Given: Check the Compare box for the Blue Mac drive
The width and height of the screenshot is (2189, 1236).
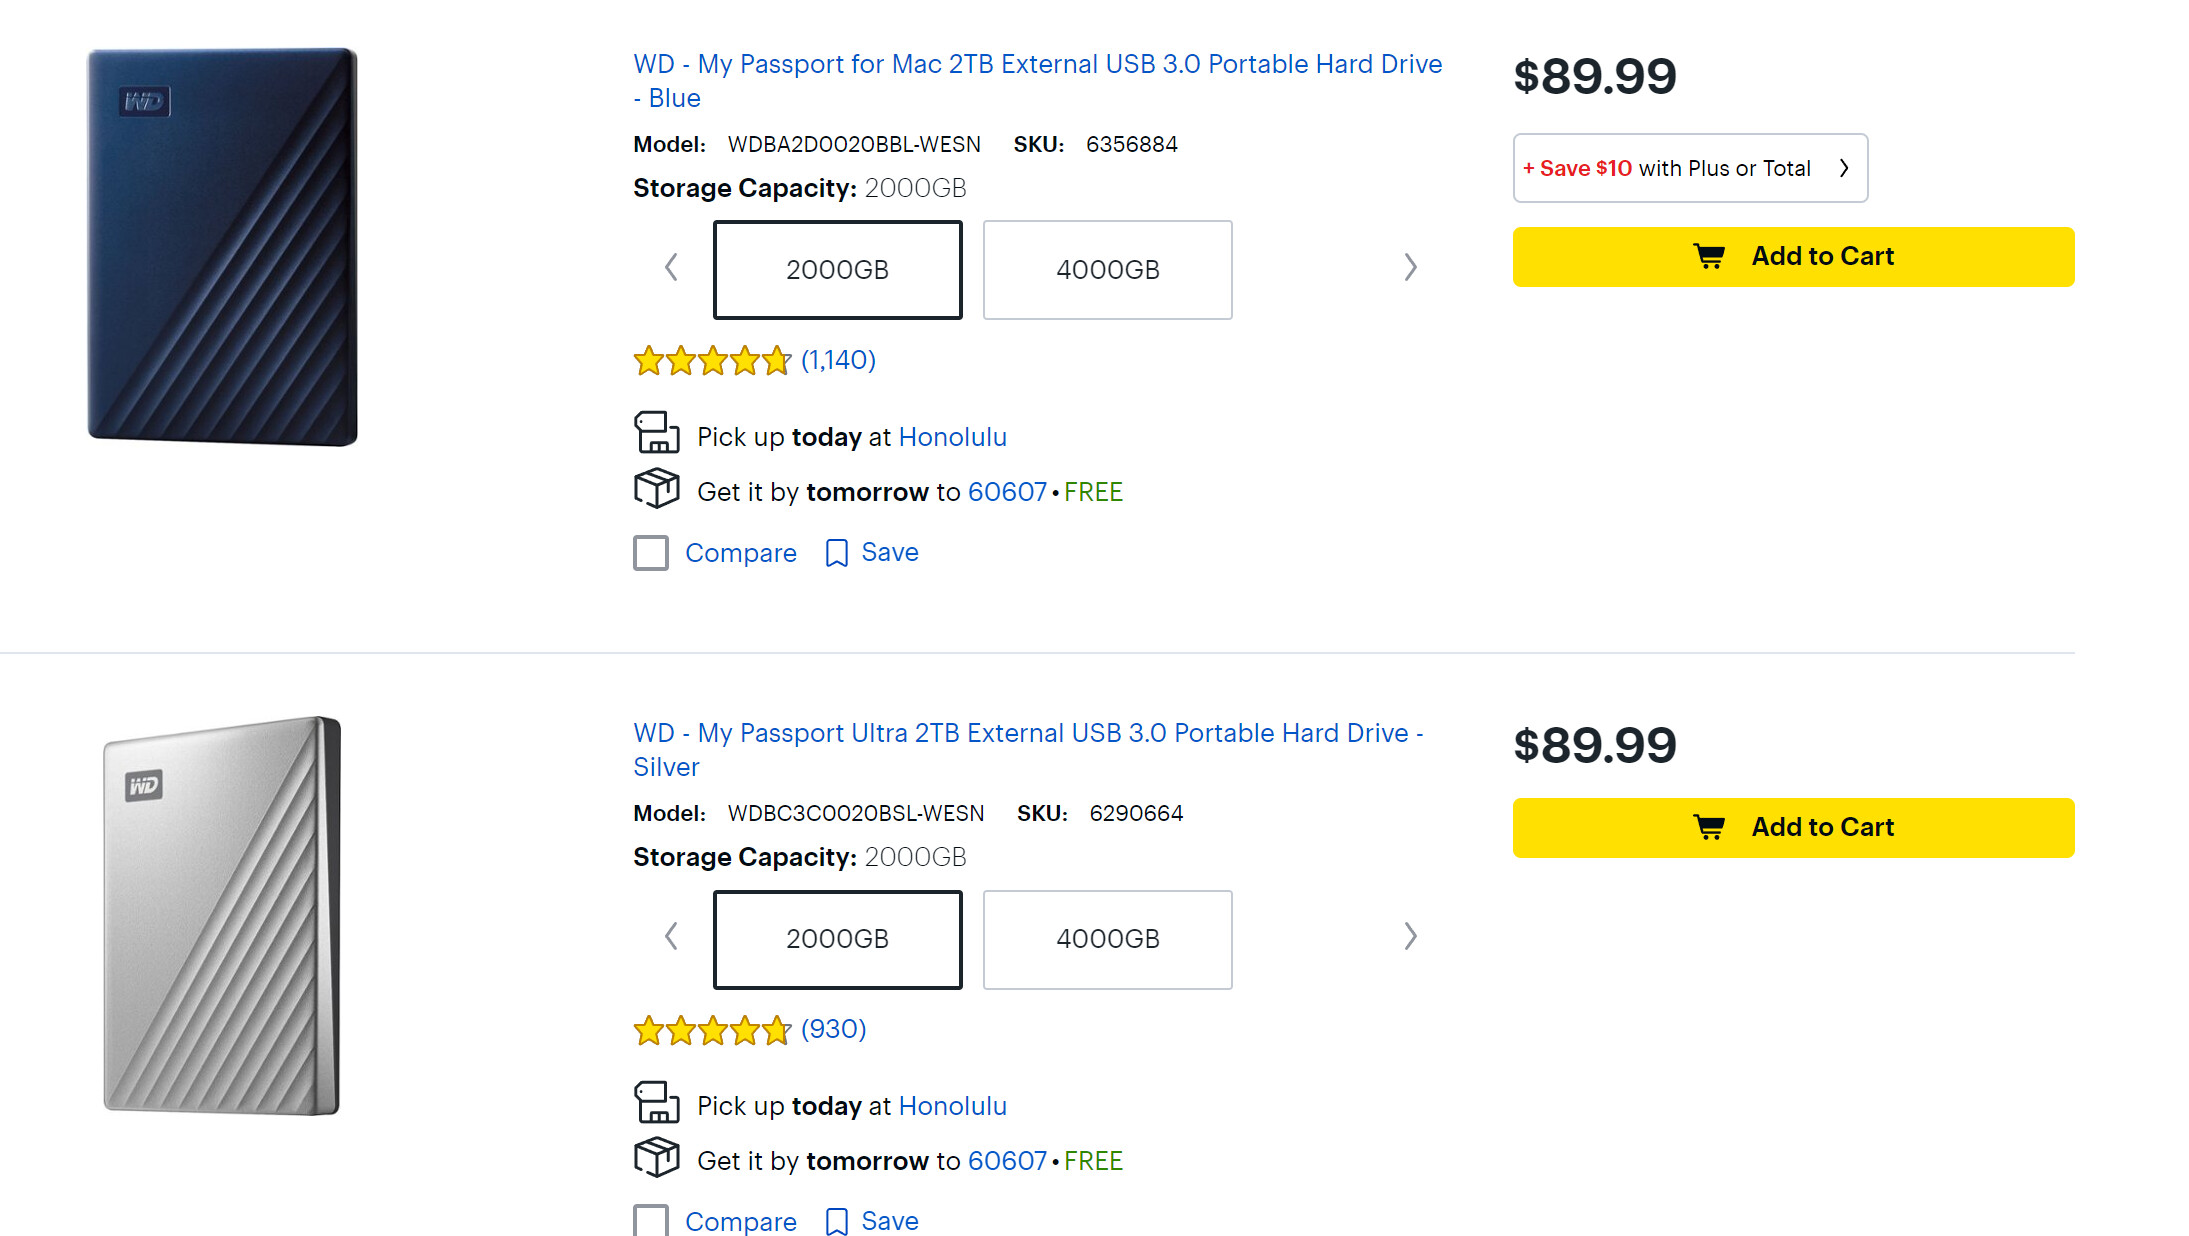Looking at the screenshot, I should coord(651,553).
